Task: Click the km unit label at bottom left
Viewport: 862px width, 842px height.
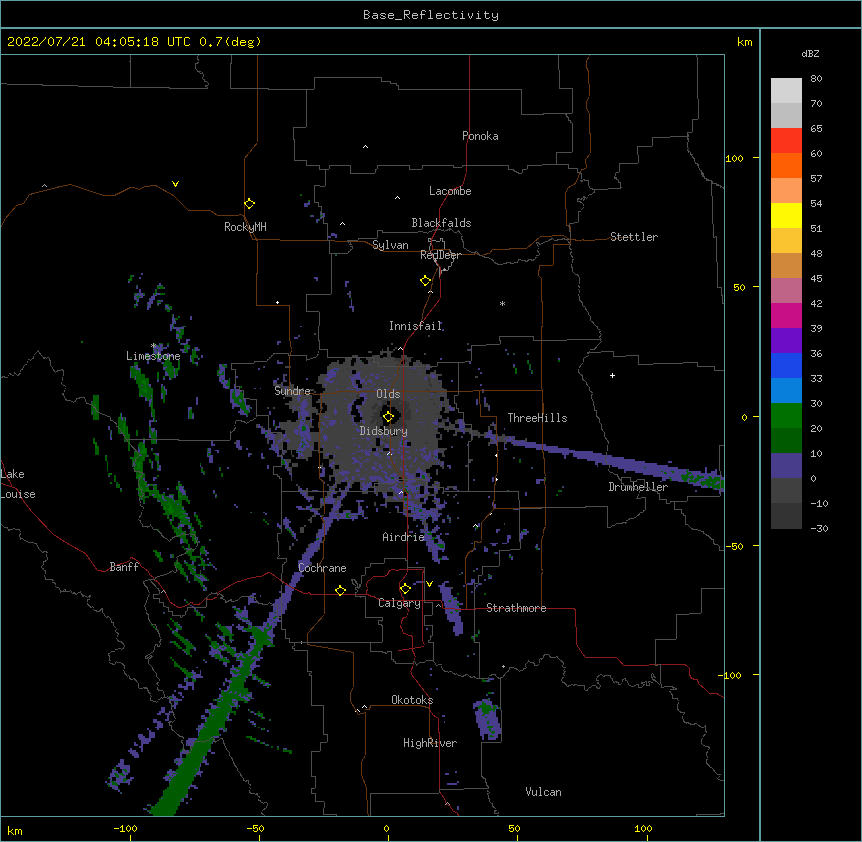Action: tap(15, 831)
